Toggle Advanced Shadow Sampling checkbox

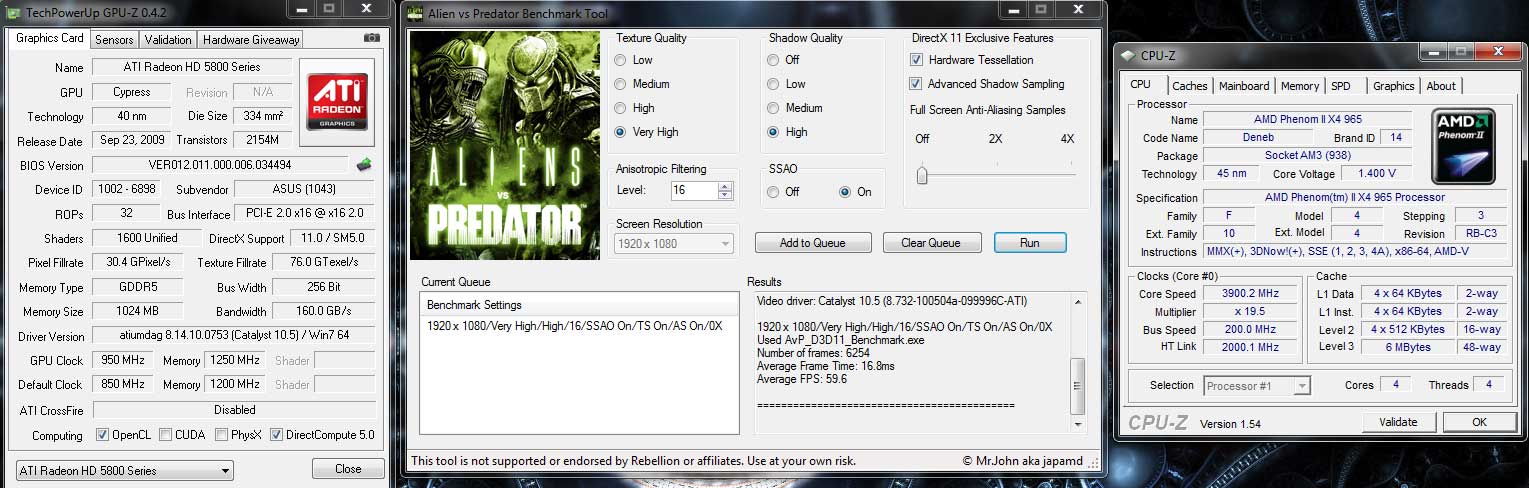coord(916,84)
